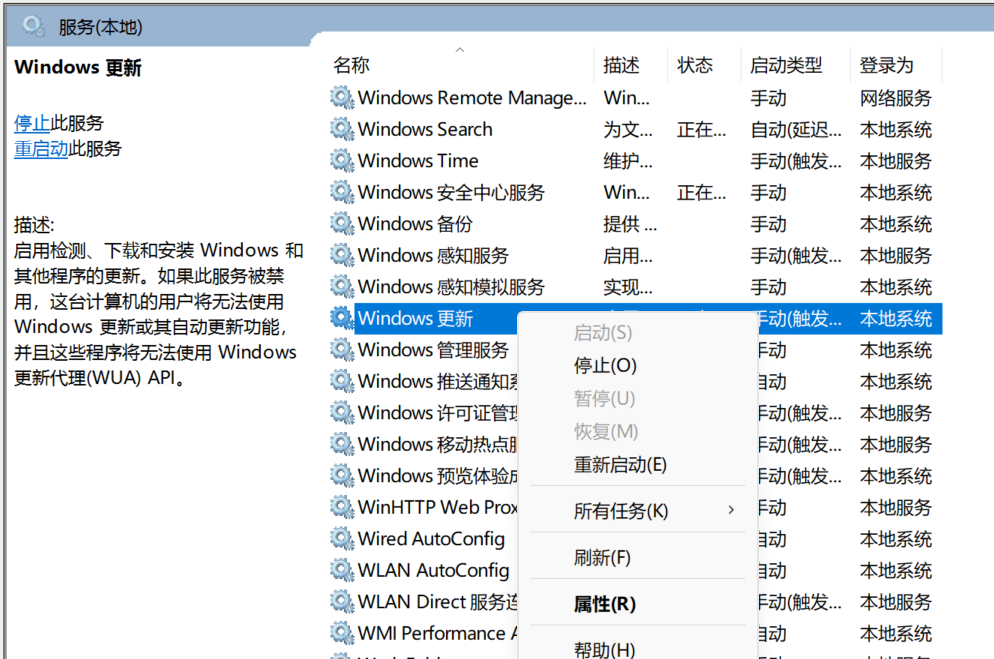Select the WinHTTP Web Proxy row
Screen dimensions: 994x659
(635, 508)
